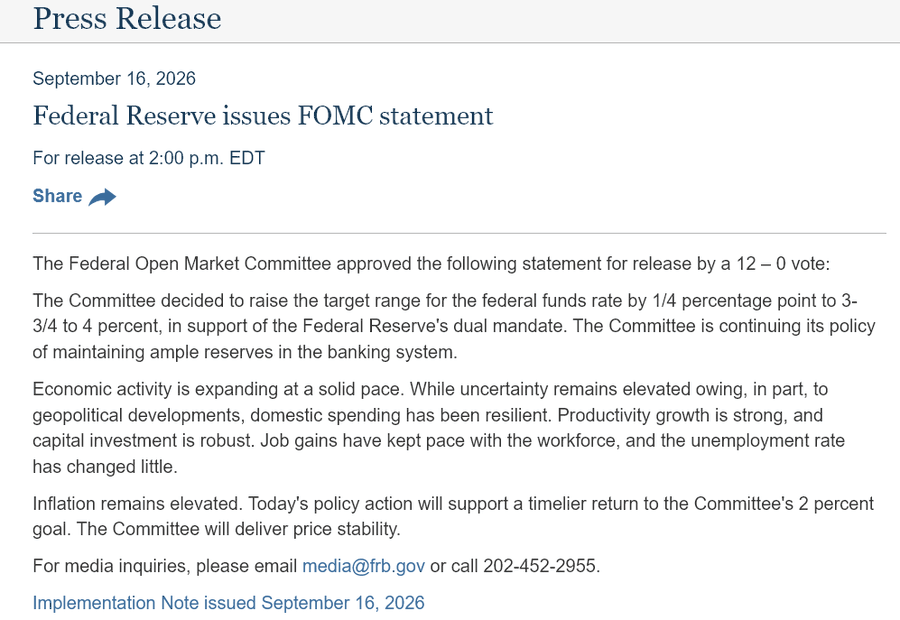Image resolution: width=900 pixels, height=620 pixels.
Task: Click the paragraph starting 'Economic activity is expanding'
Action: coord(439,428)
